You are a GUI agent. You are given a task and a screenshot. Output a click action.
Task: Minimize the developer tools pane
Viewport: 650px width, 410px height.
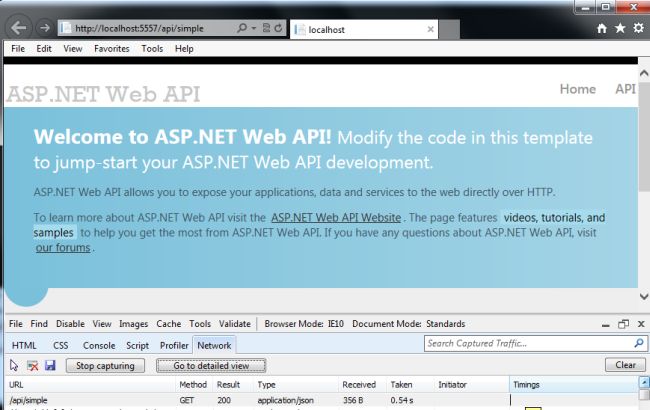pos(606,325)
